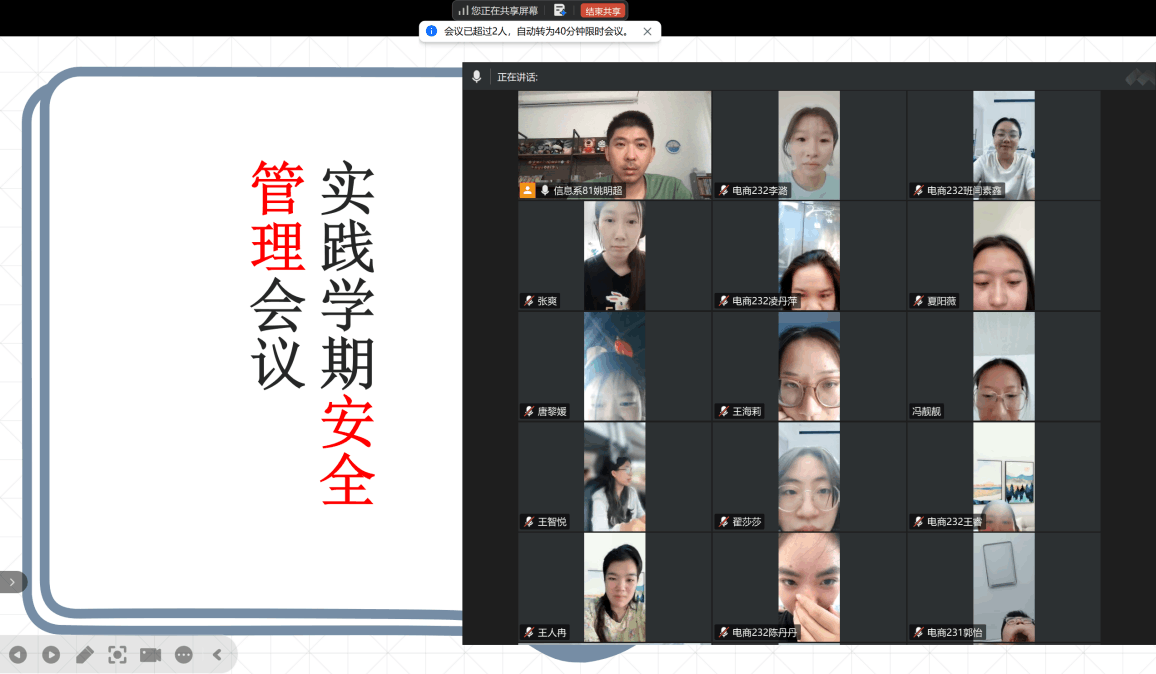Screen dimensions: 1156x674
Task: Click the microphone icon beside 正在讲话
Action: 477,77
